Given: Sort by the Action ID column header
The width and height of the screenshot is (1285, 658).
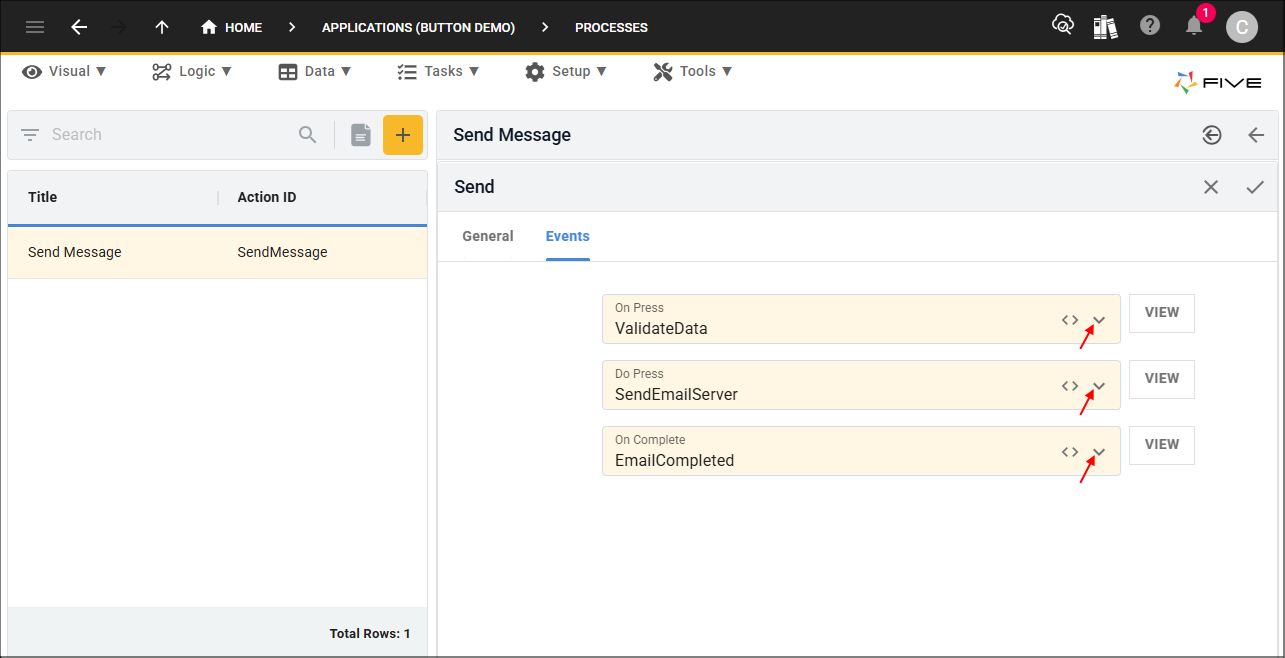Looking at the screenshot, I should pyautogui.click(x=267, y=197).
